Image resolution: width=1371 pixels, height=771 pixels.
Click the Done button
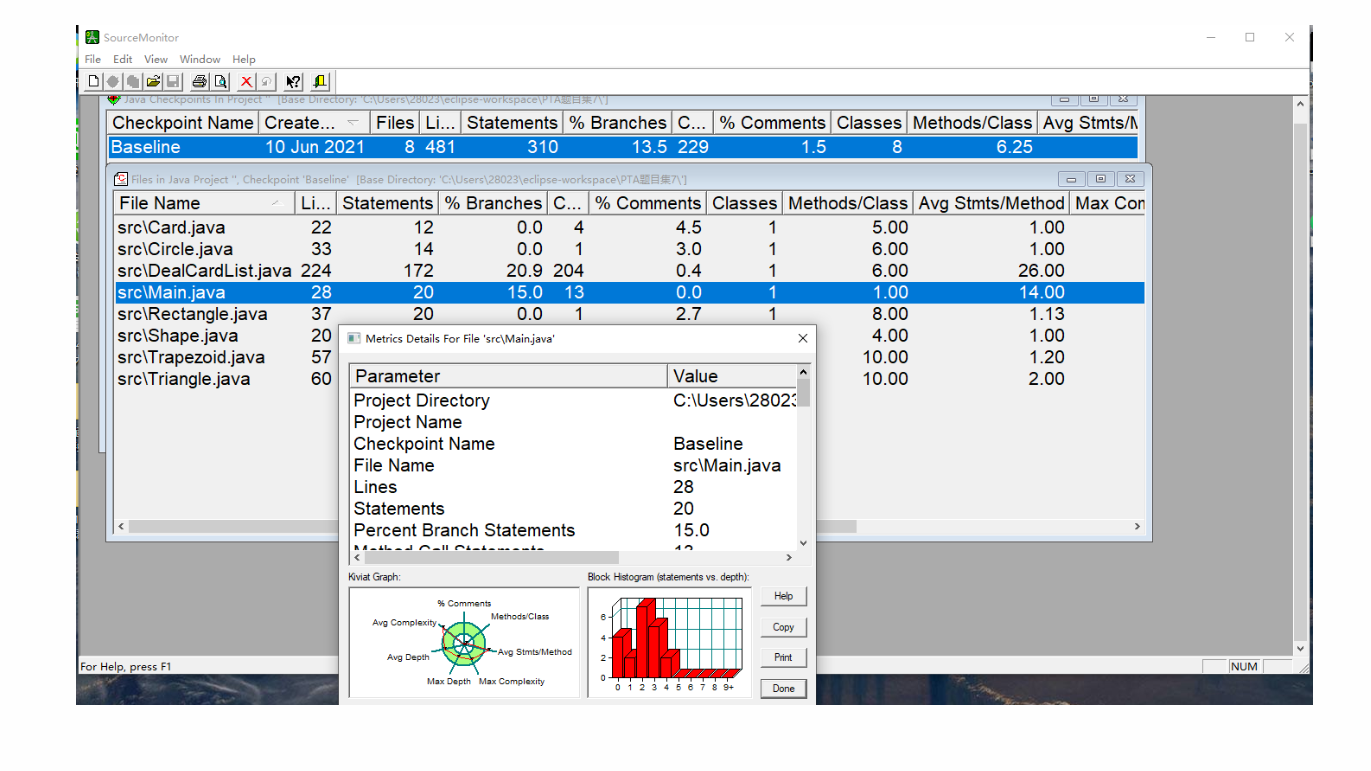[783, 688]
